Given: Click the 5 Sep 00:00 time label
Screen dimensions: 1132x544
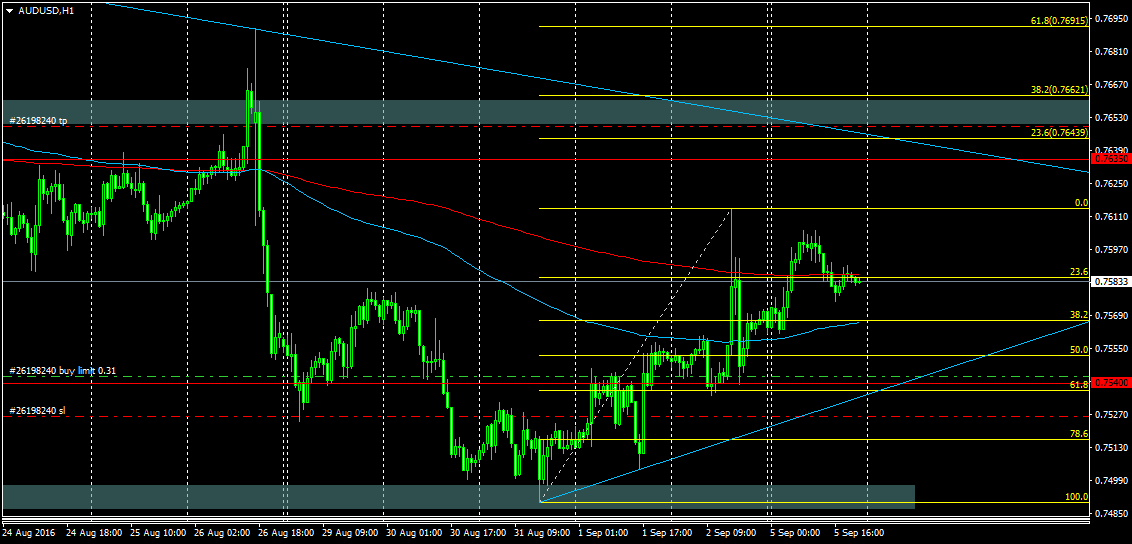Looking at the screenshot, I should click(796, 533).
